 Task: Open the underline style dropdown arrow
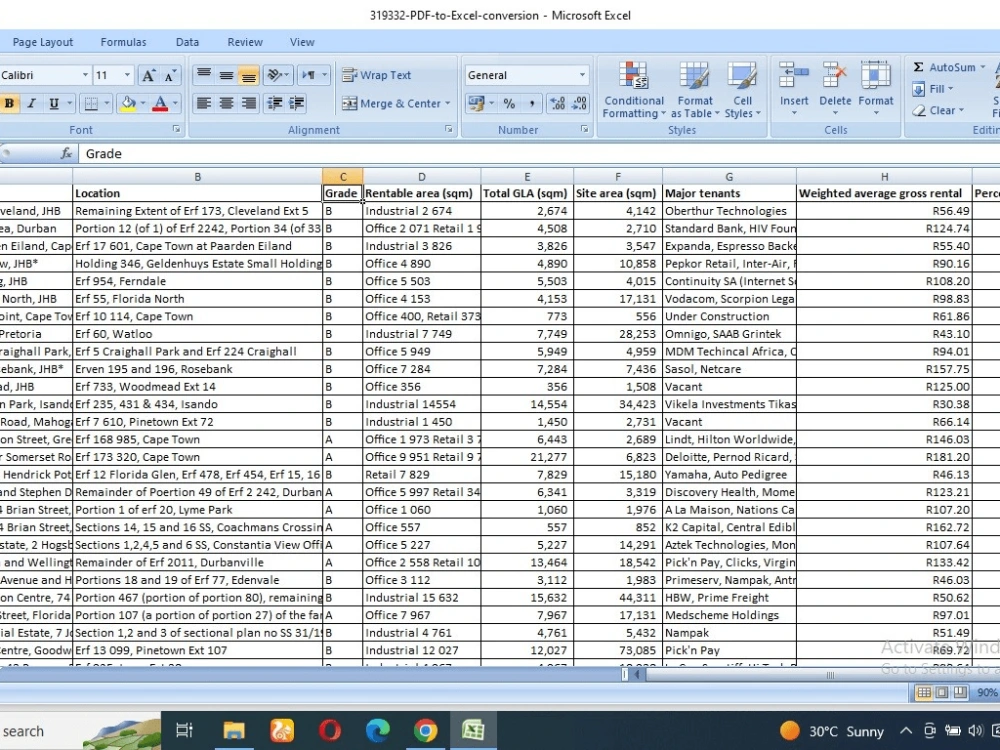click(x=70, y=103)
